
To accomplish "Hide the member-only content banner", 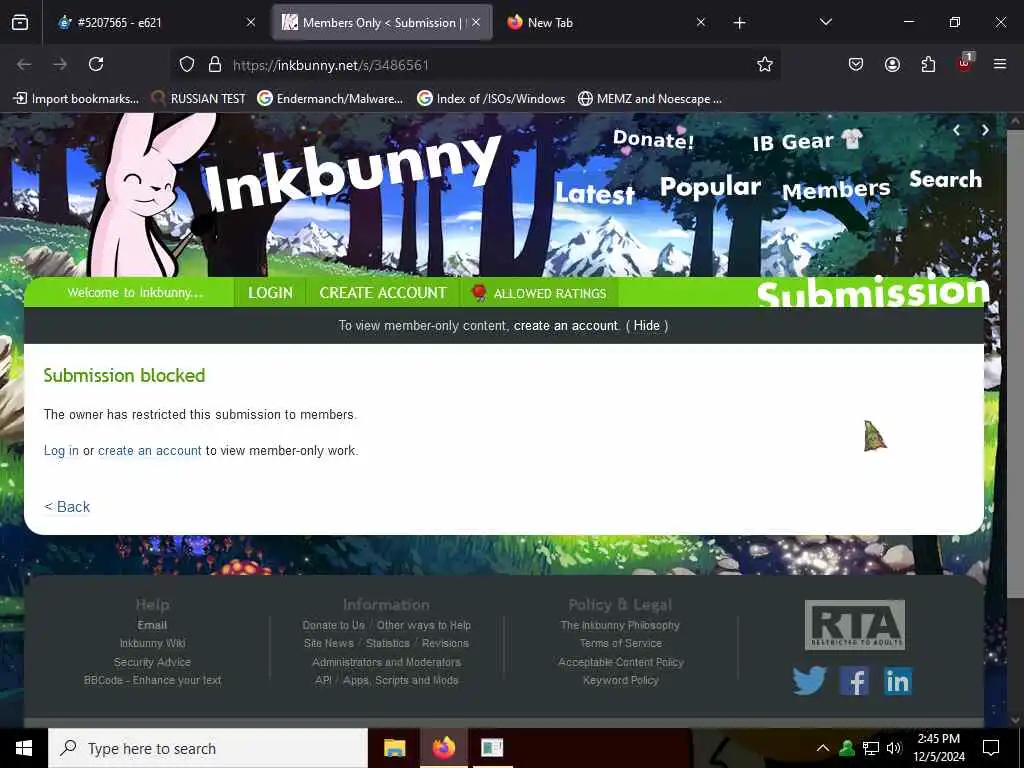I will click(647, 326).
